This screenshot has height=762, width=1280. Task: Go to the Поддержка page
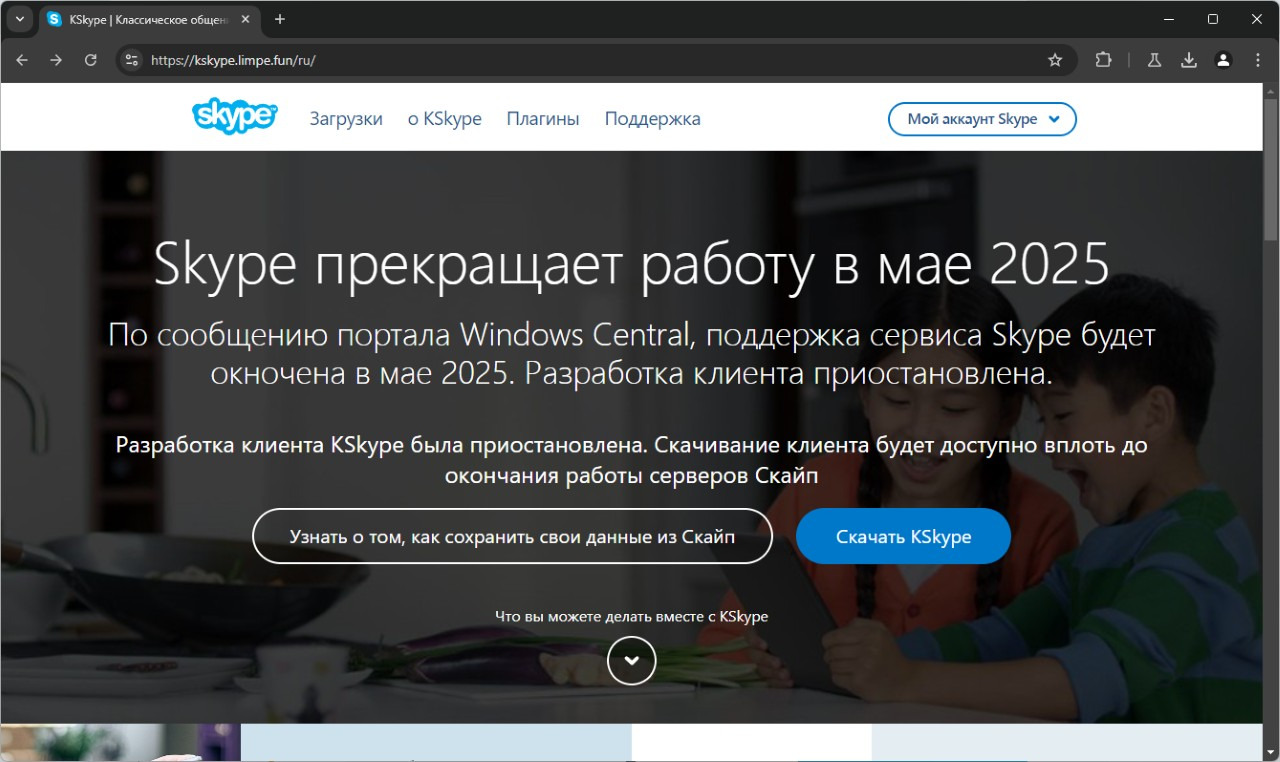point(652,119)
